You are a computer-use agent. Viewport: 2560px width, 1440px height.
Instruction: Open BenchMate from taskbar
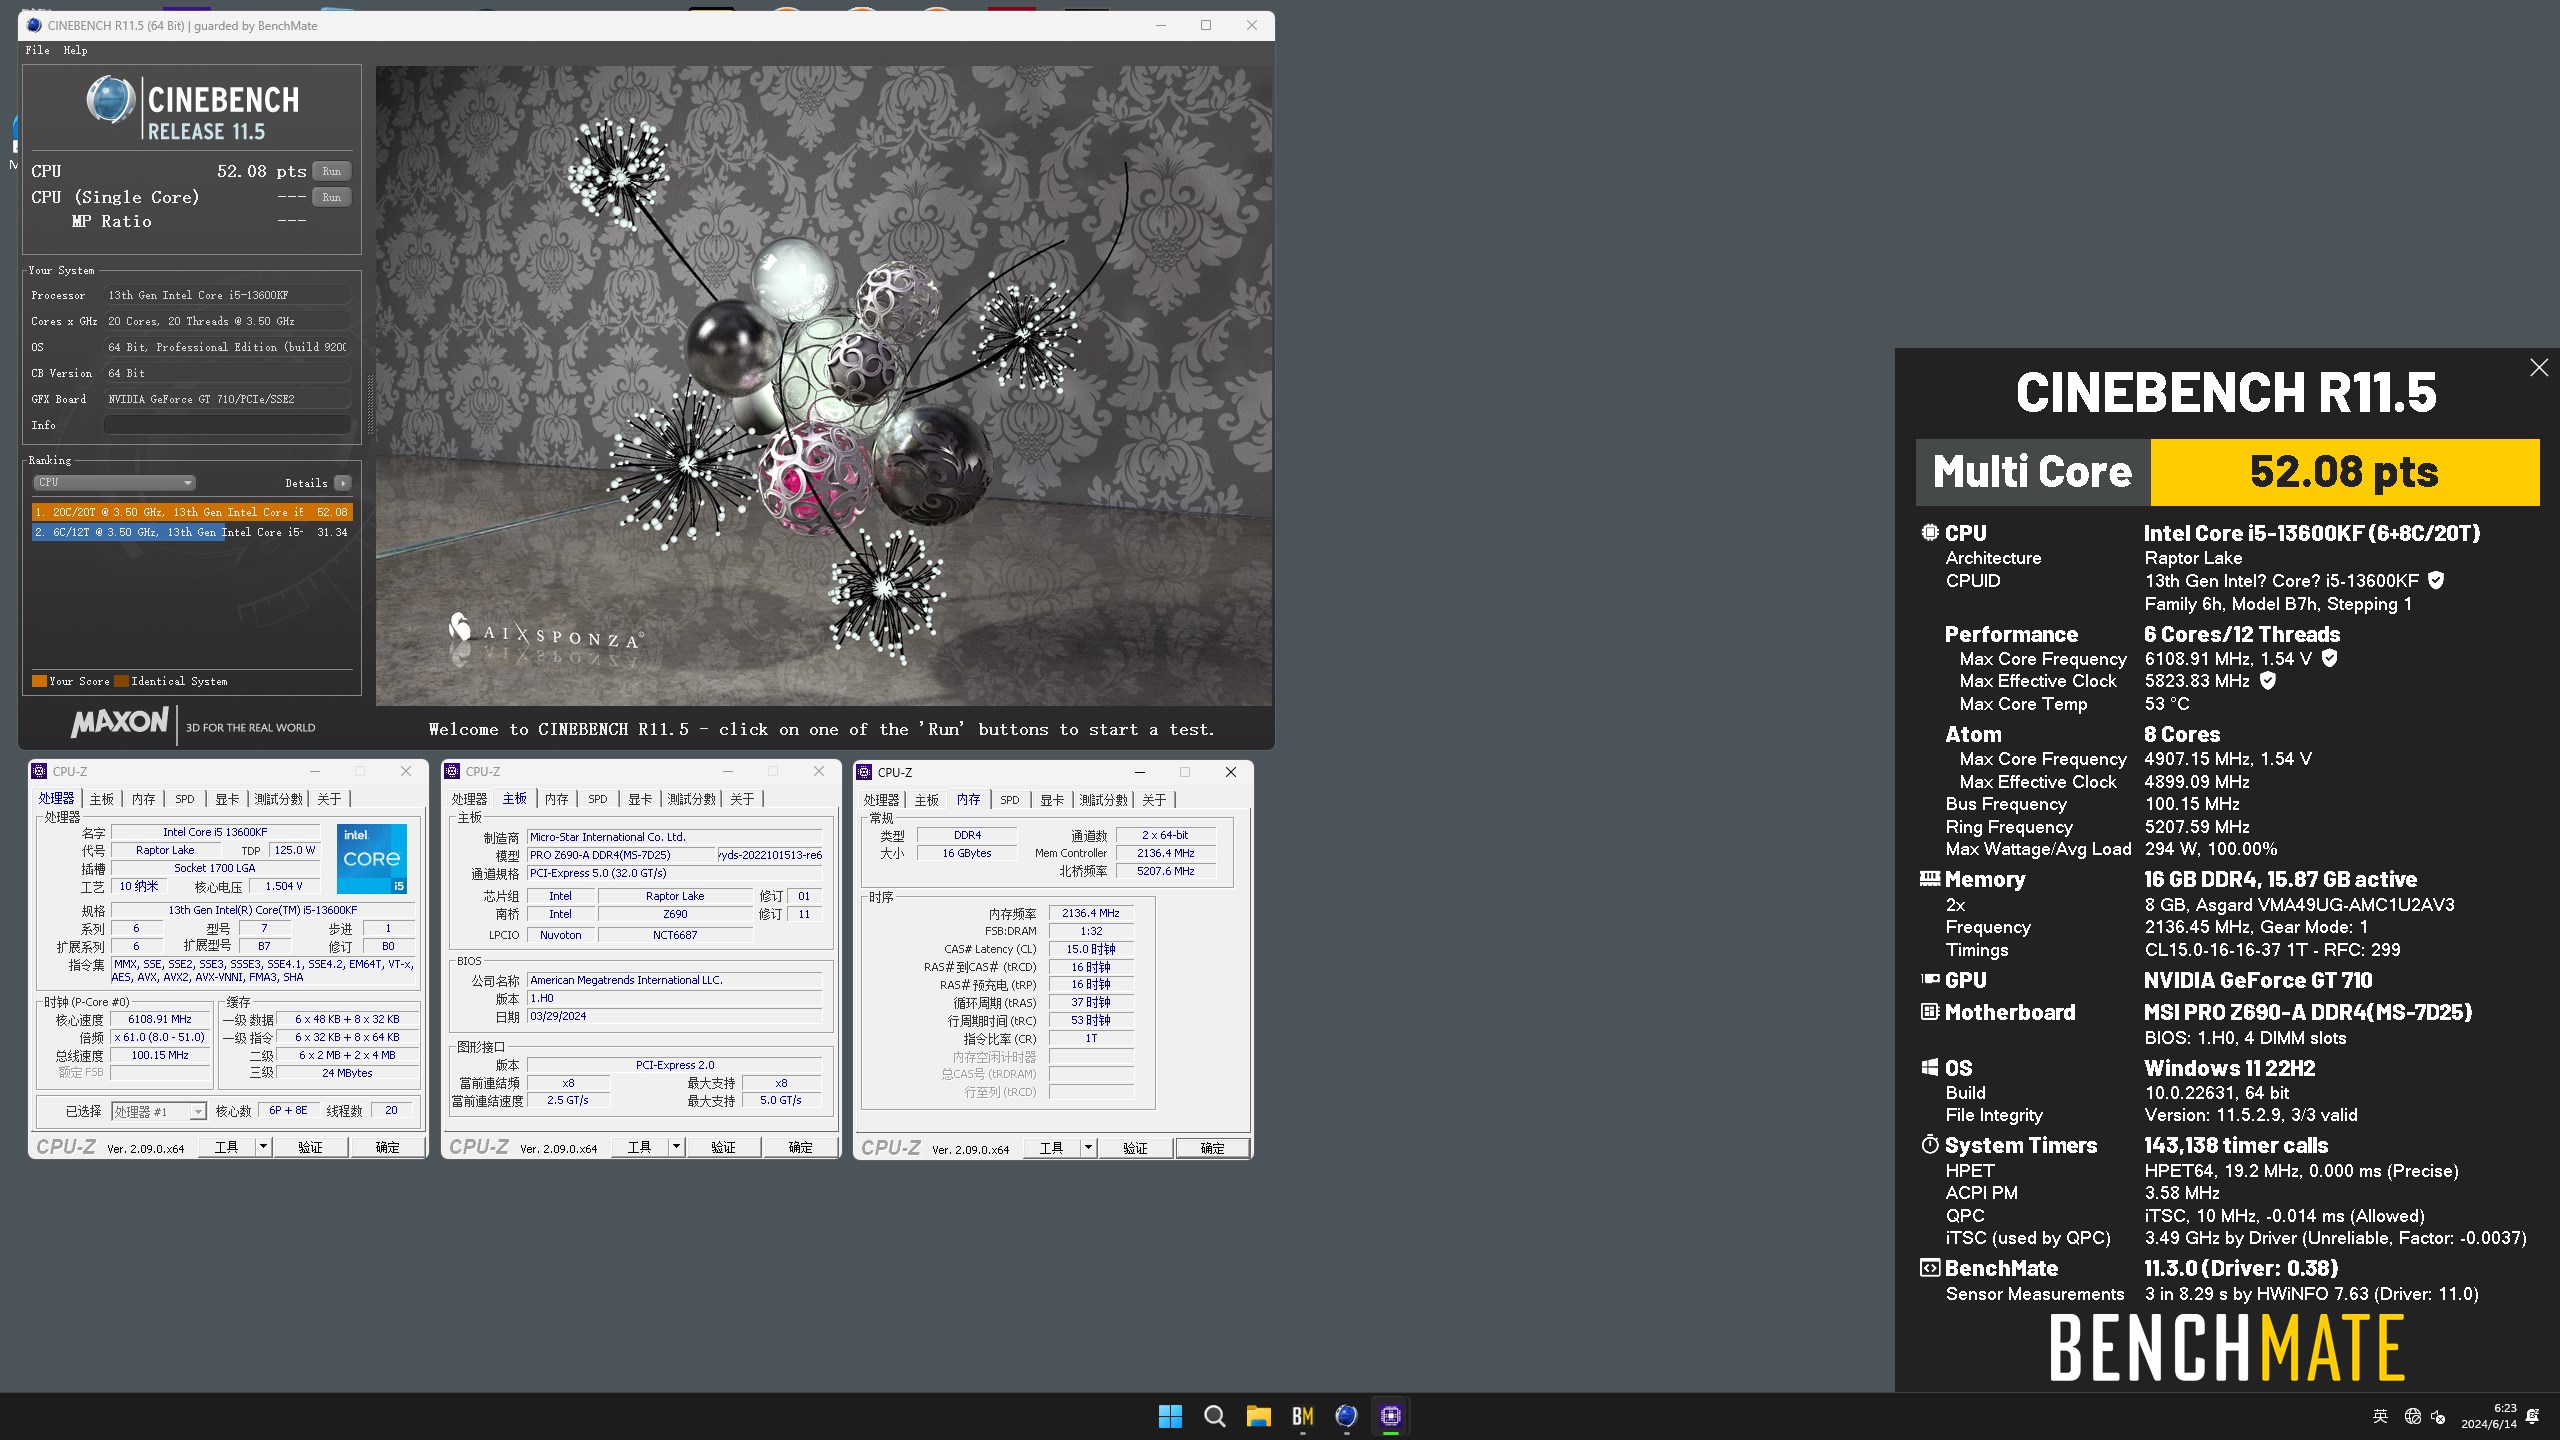pyautogui.click(x=1302, y=1416)
